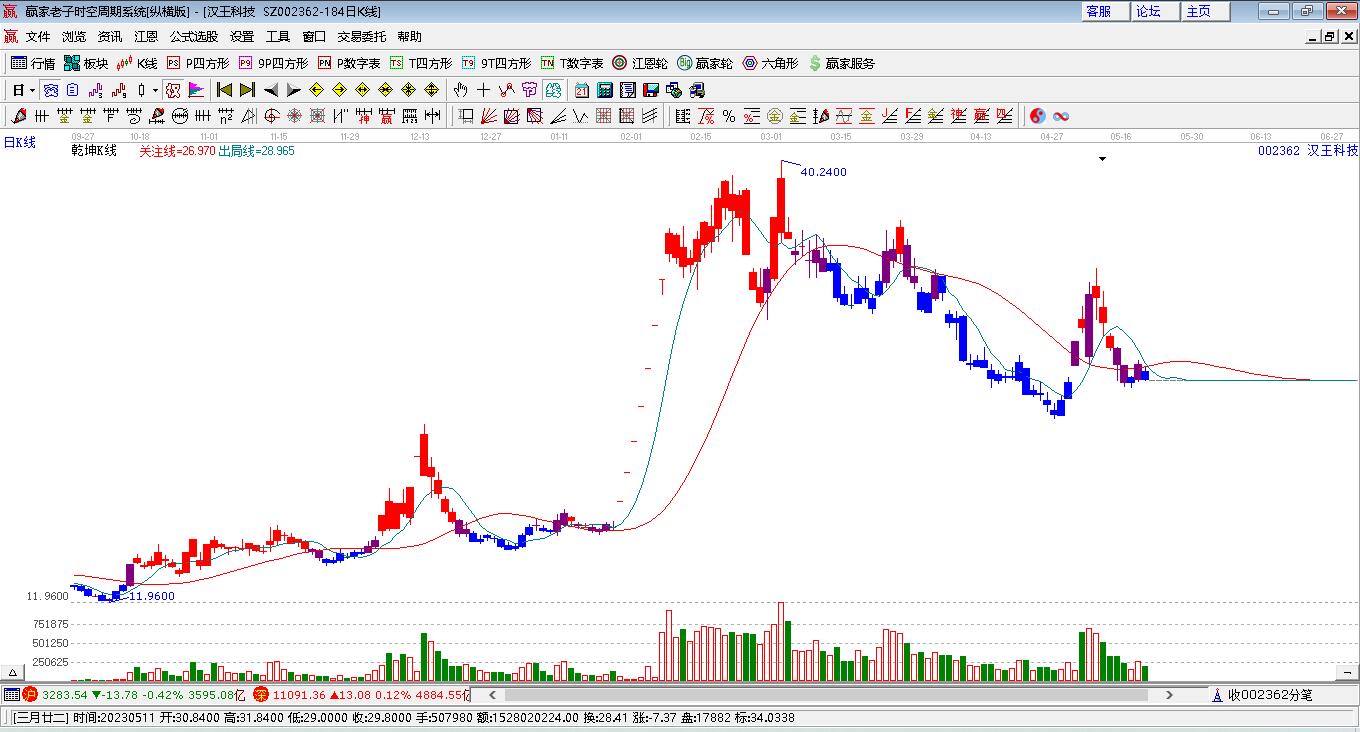Click the yellow diamond right-arrow icon

pos(339,90)
